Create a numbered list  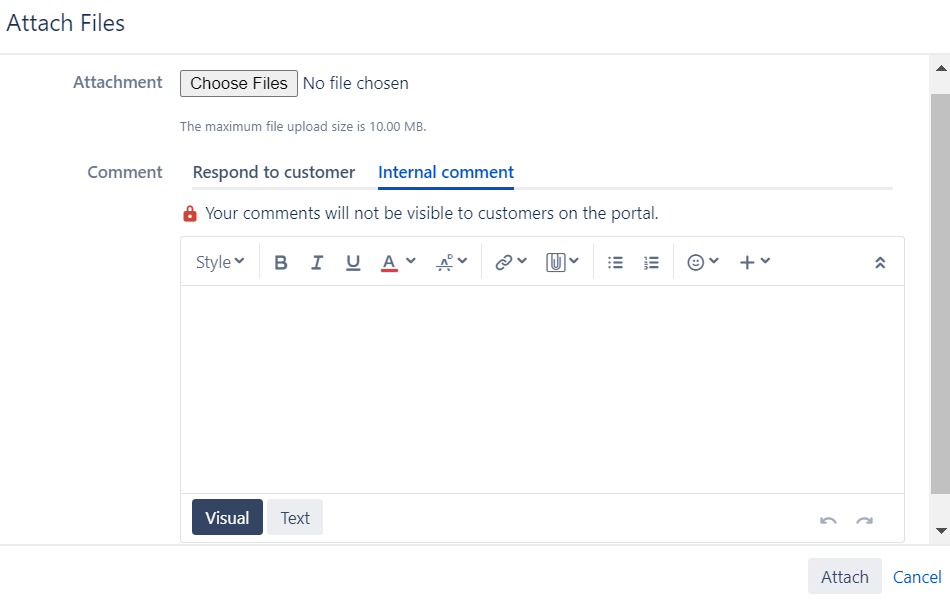coord(651,261)
